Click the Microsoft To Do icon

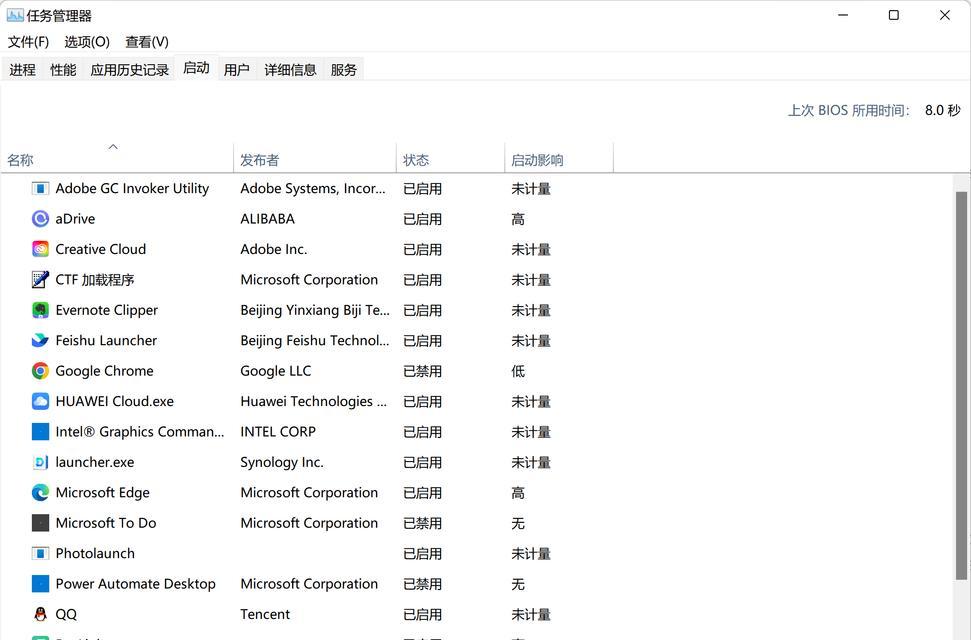(x=40, y=523)
